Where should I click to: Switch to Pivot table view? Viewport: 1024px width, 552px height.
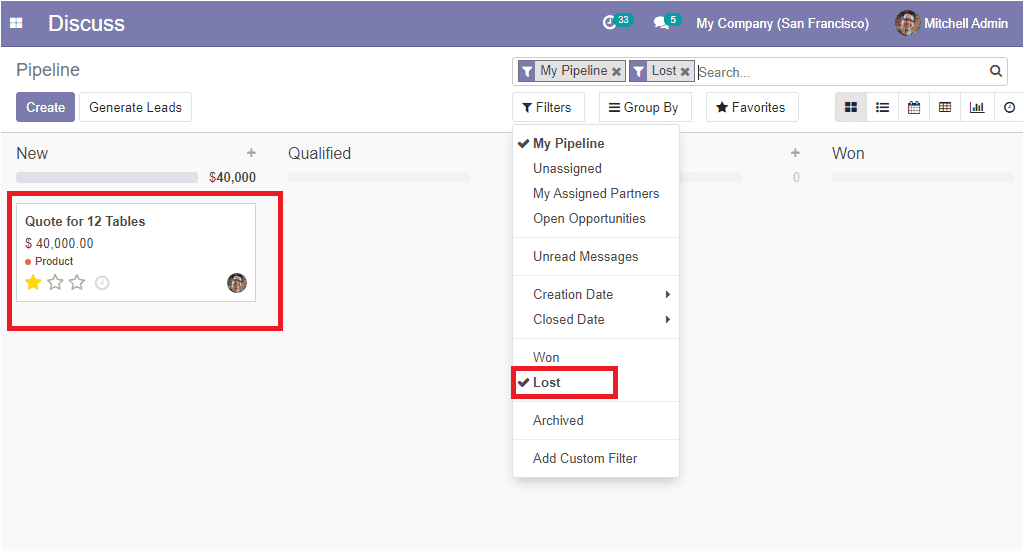945,107
